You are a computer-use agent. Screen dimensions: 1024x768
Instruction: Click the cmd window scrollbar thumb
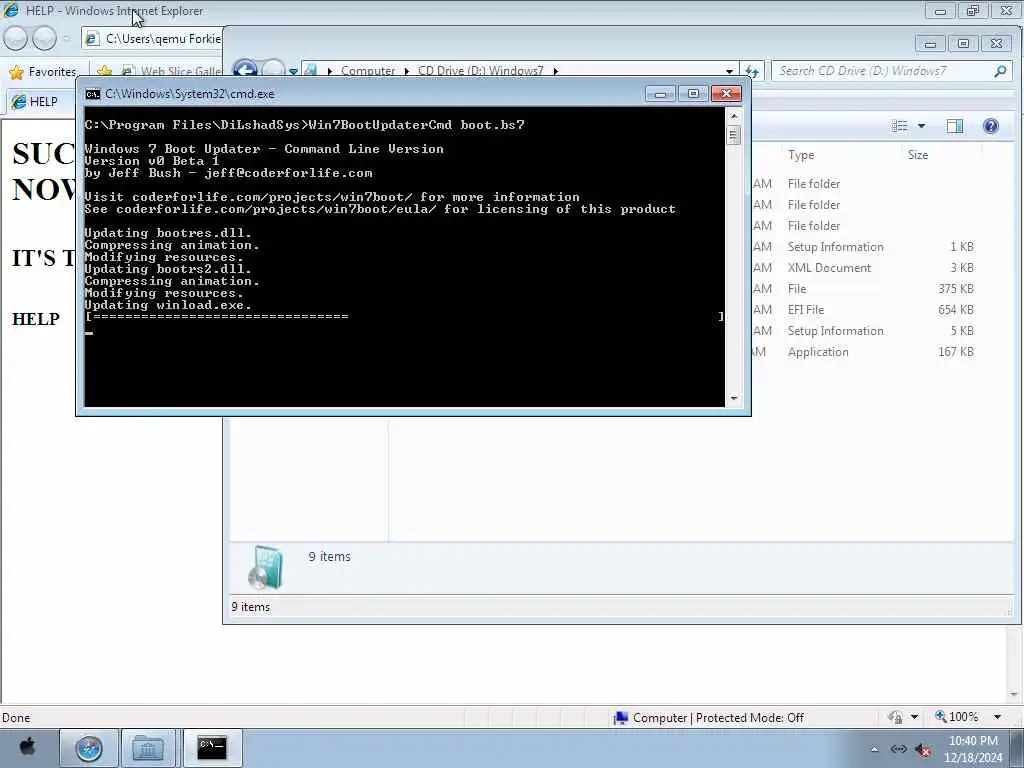pyautogui.click(x=733, y=135)
